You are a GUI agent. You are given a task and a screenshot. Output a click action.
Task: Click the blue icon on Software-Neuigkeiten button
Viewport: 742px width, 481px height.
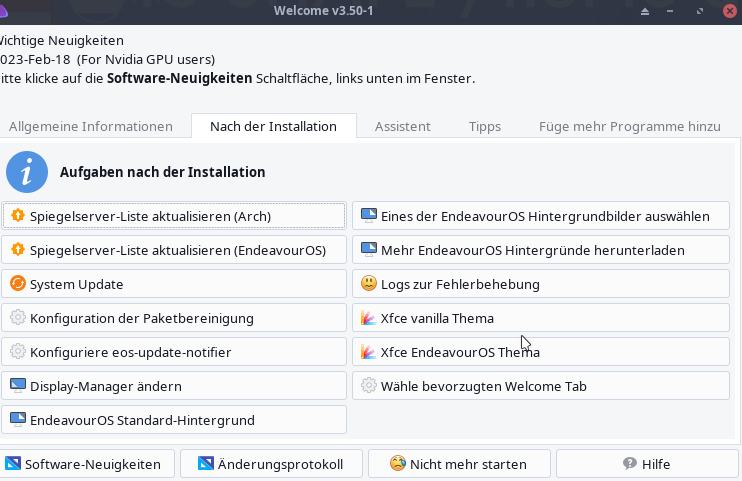(13, 463)
